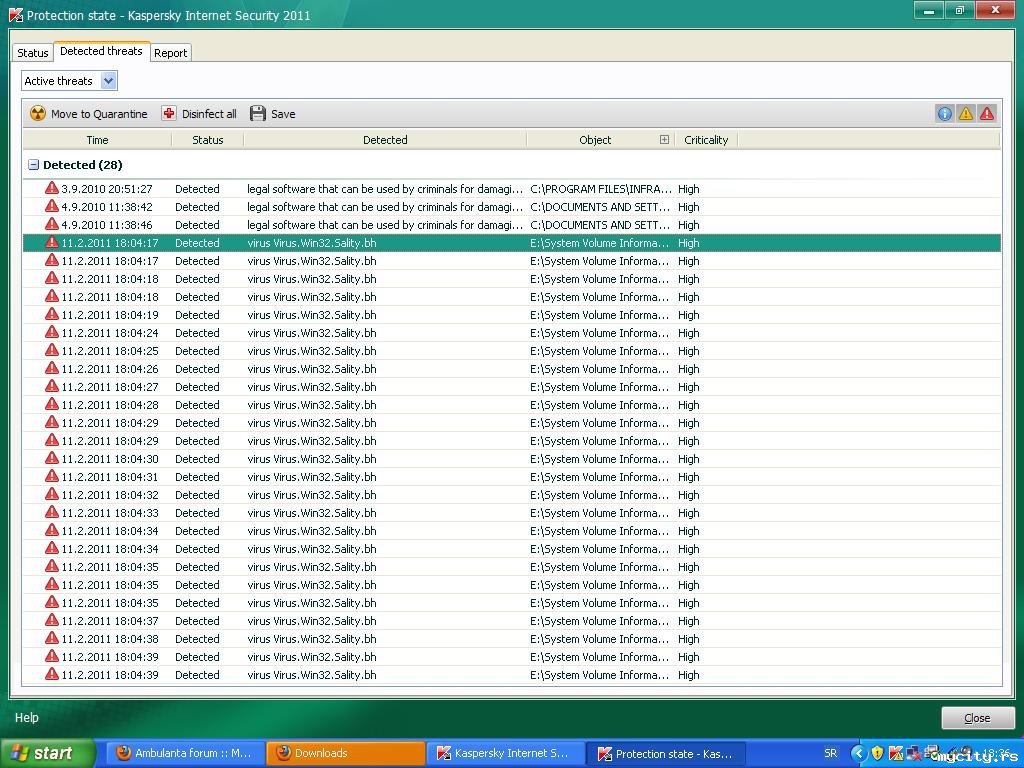Screen dimensions: 1024x768
Task: Collapse the Detected (28) group
Action: [x=33, y=165]
